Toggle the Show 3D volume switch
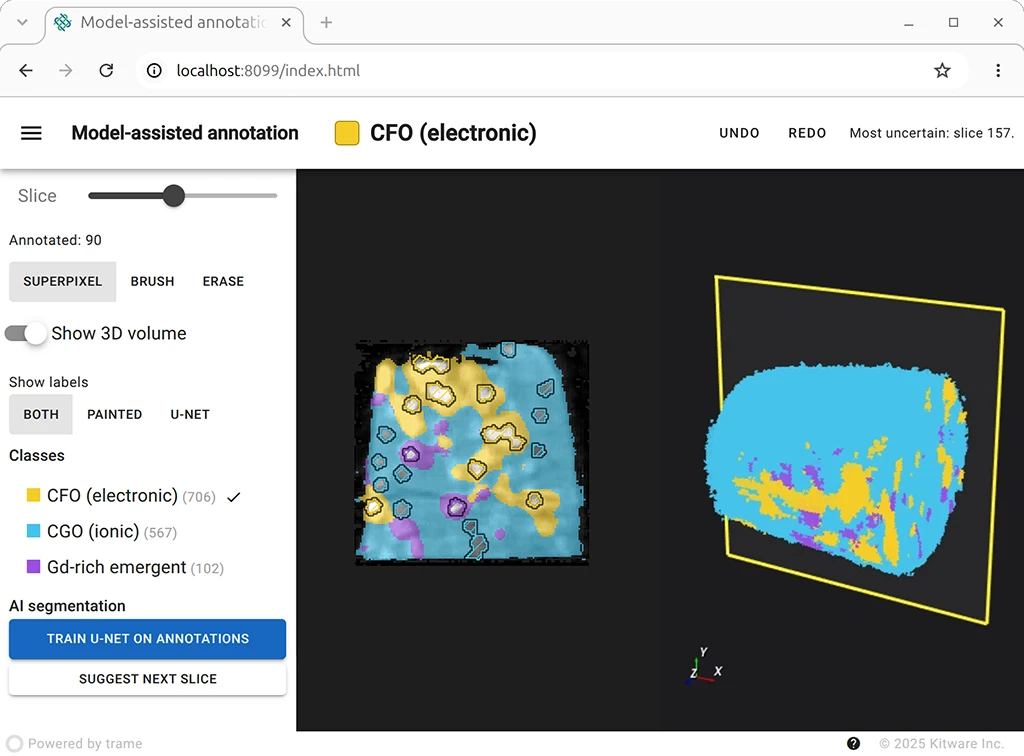This screenshot has height=756, width=1024. tap(25, 334)
